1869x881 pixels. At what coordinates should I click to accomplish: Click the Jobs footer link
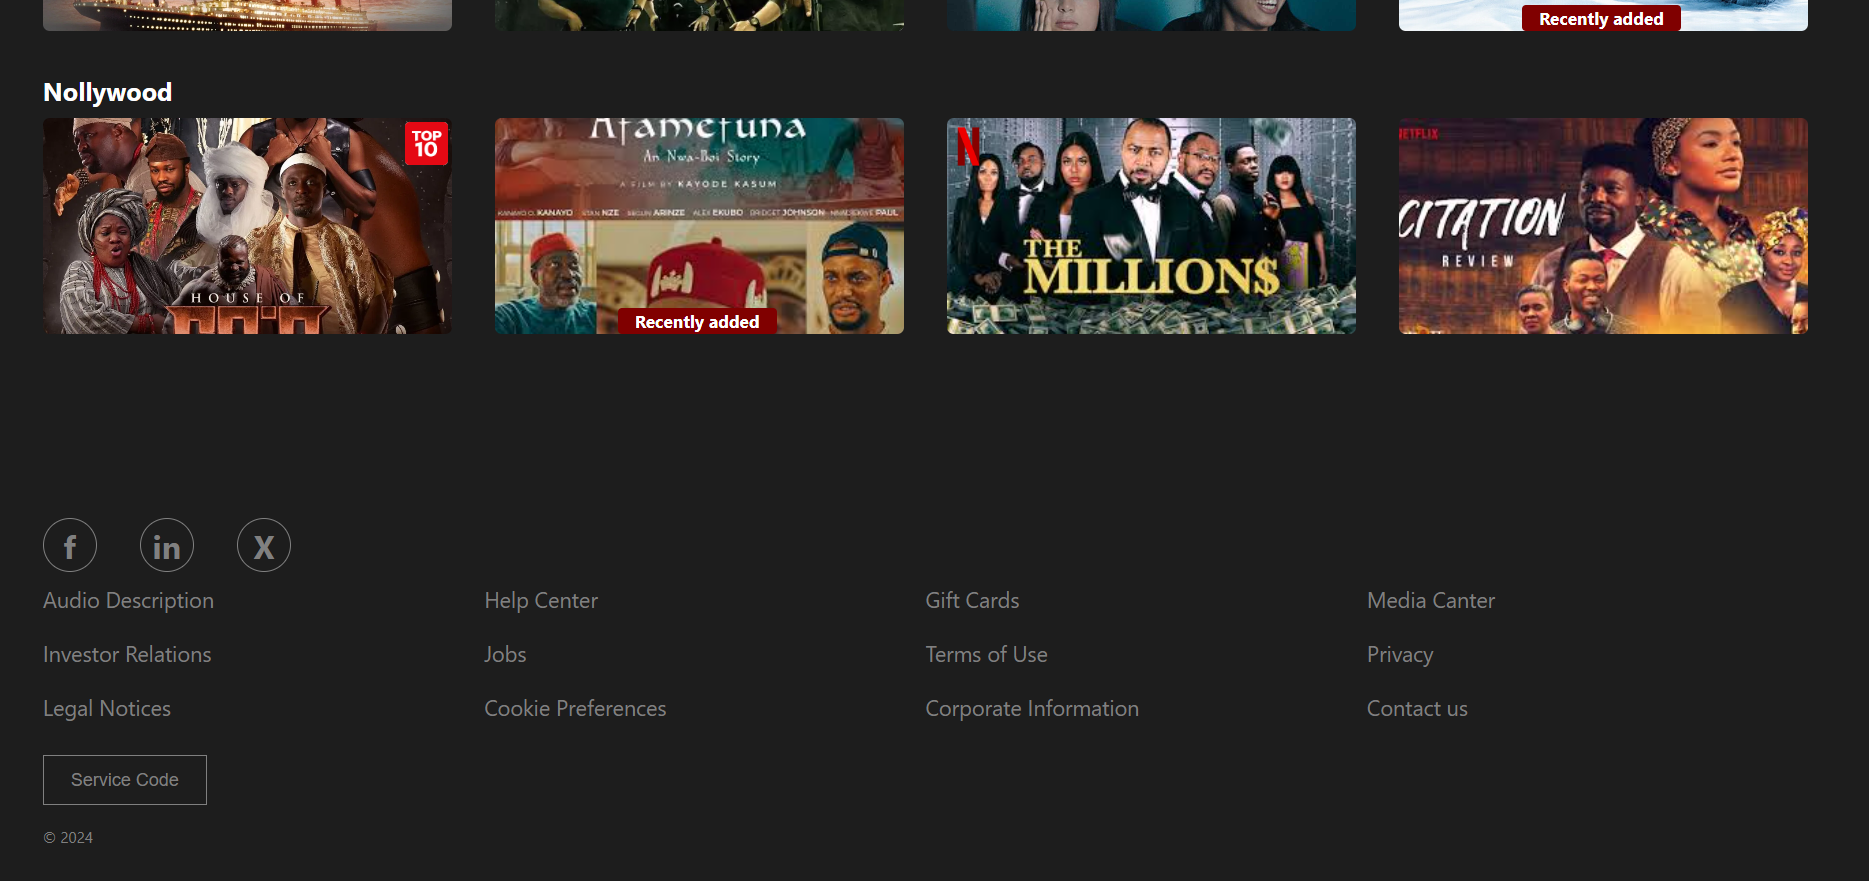(505, 655)
